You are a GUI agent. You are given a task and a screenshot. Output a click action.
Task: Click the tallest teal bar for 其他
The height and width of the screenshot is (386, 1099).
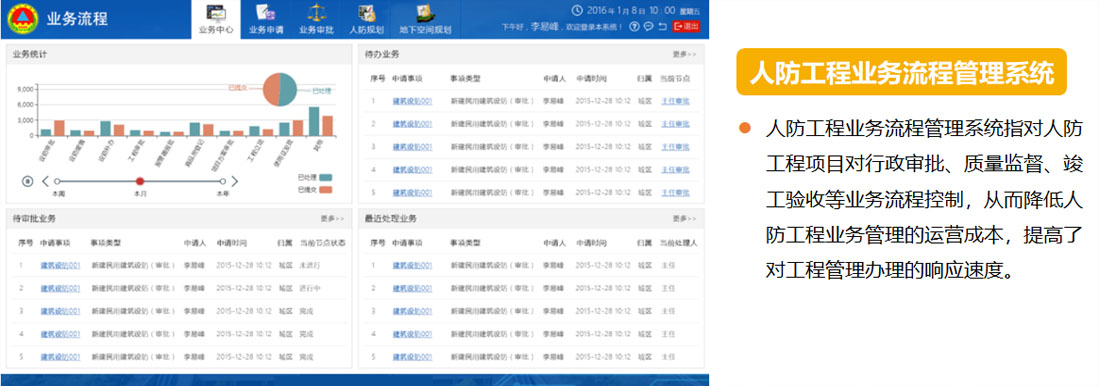tap(314, 121)
